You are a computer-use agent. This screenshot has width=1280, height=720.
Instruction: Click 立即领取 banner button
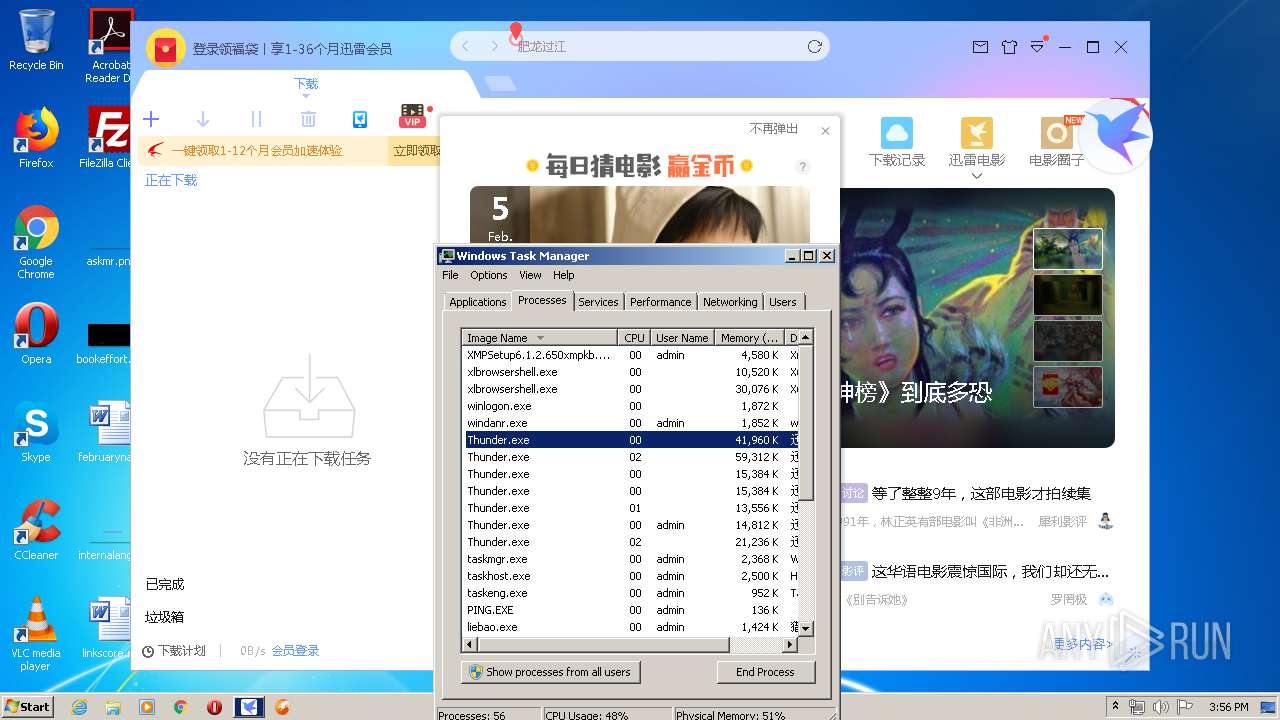click(416, 151)
